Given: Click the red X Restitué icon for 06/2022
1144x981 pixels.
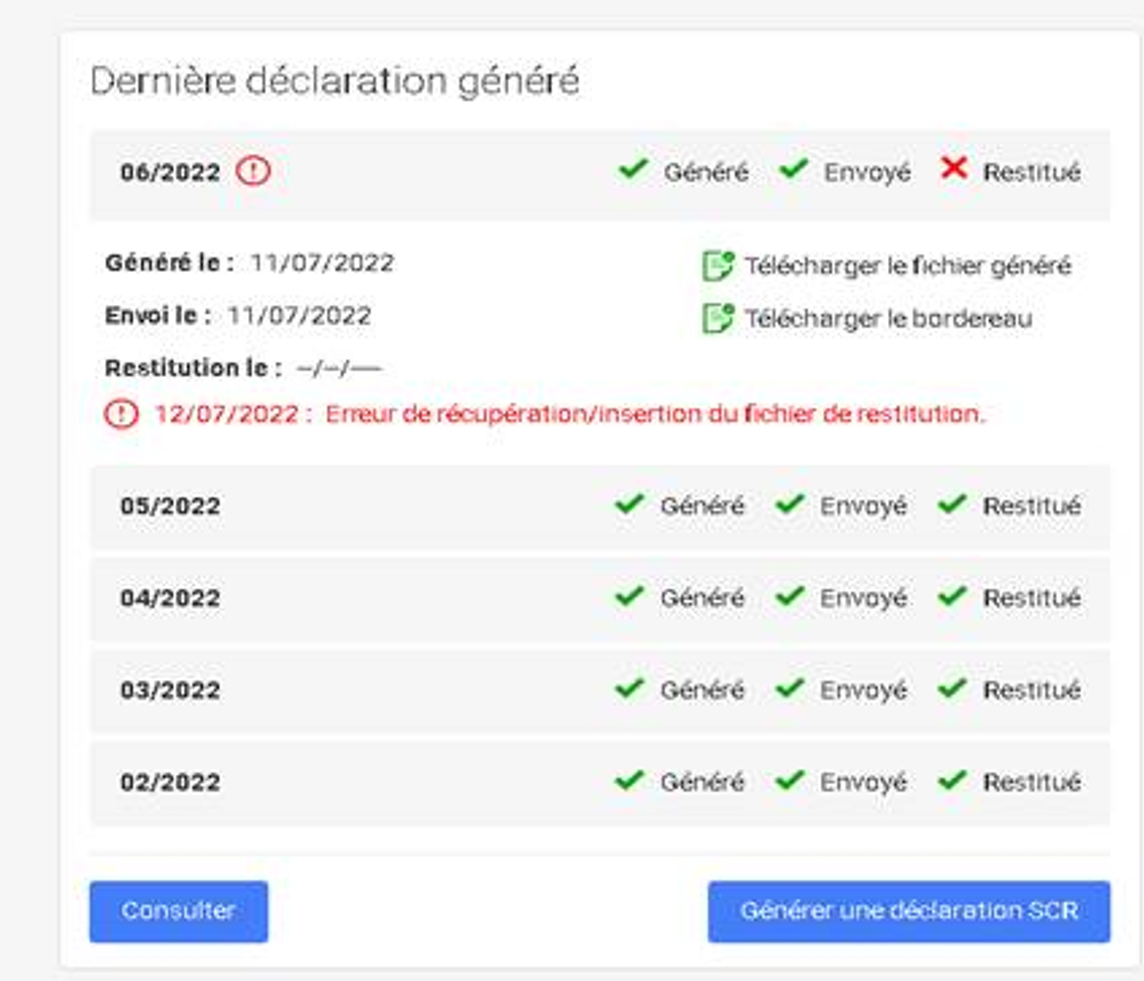Looking at the screenshot, I should click(954, 169).
